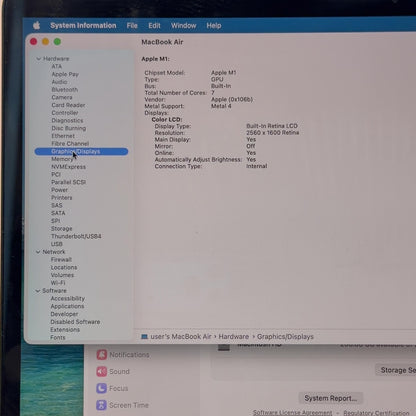Click the Metal 4 value
Image resolution: width=416 pixels, height=416 pixels.
[221, 106]
